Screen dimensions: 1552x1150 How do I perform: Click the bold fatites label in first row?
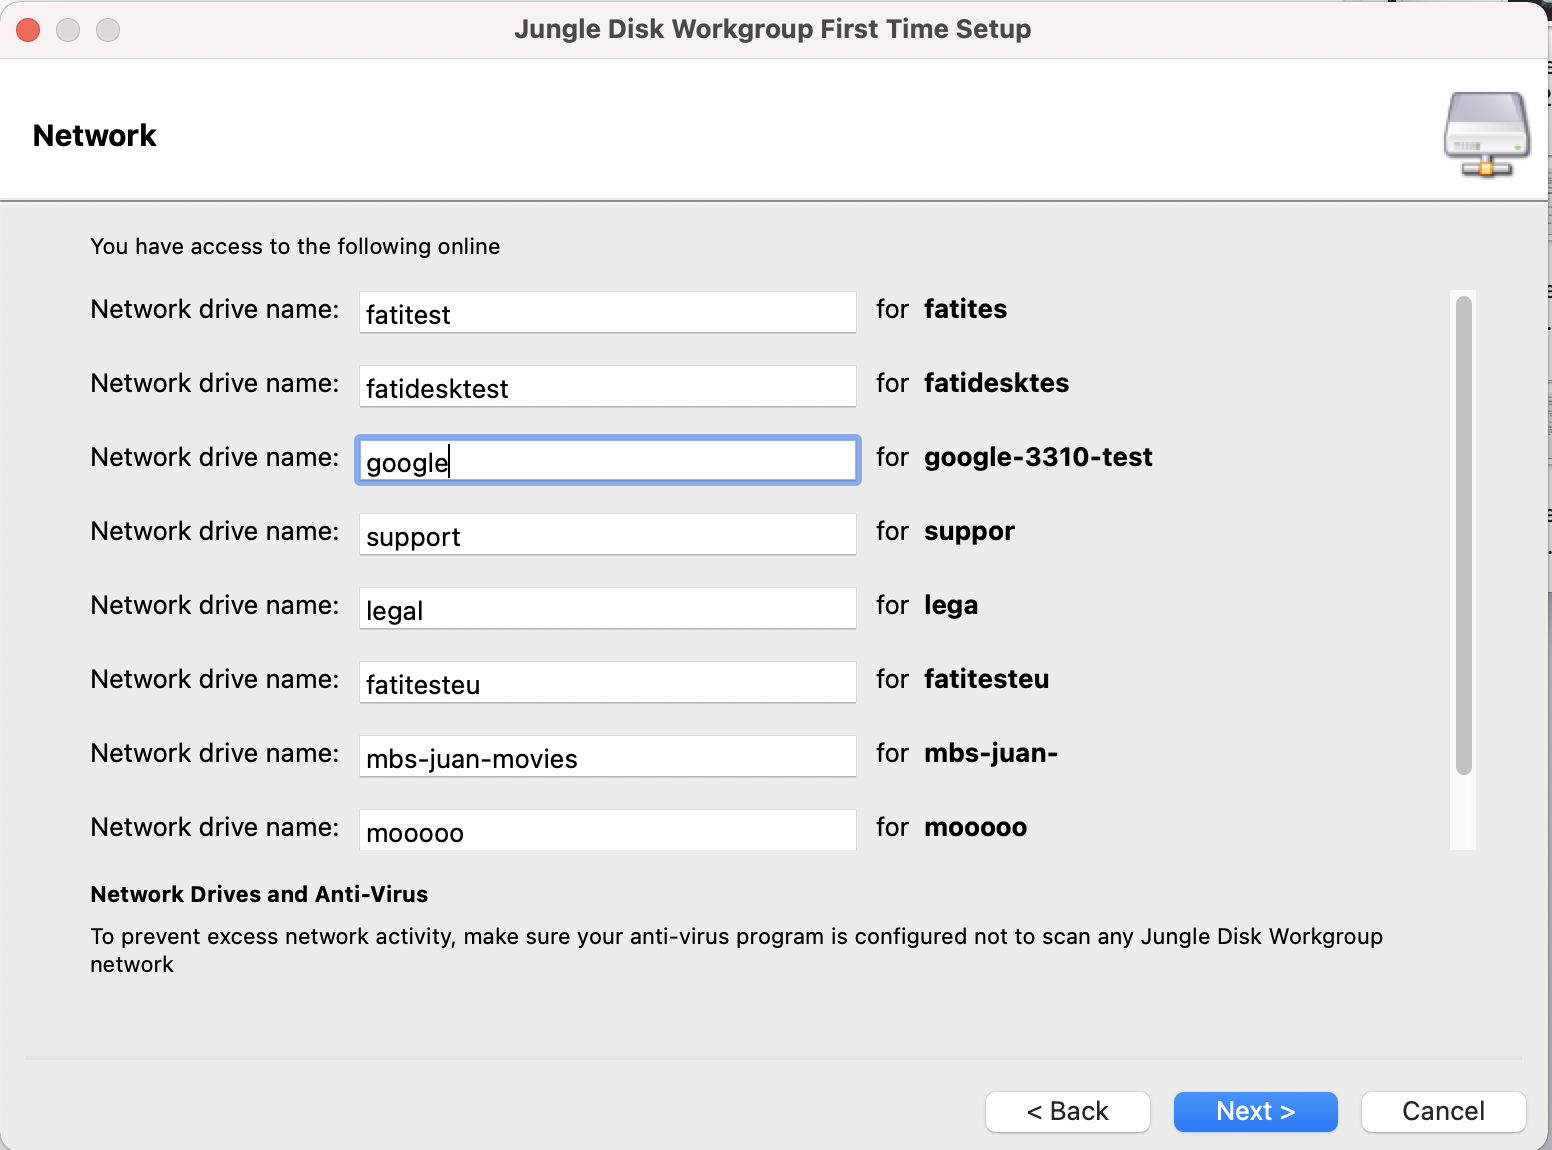pos(965,309)
